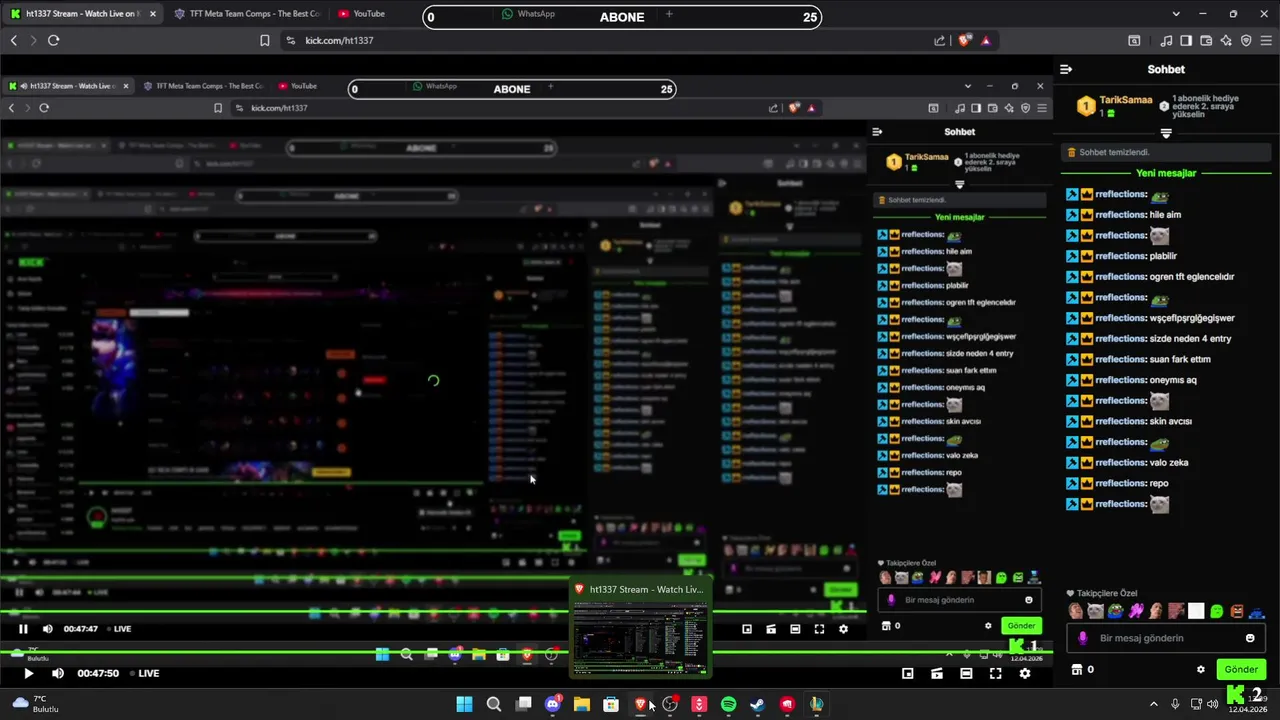1280x720 pixels.
Task: Toggle mini player in outermost player controls
Action: point(908,674)
